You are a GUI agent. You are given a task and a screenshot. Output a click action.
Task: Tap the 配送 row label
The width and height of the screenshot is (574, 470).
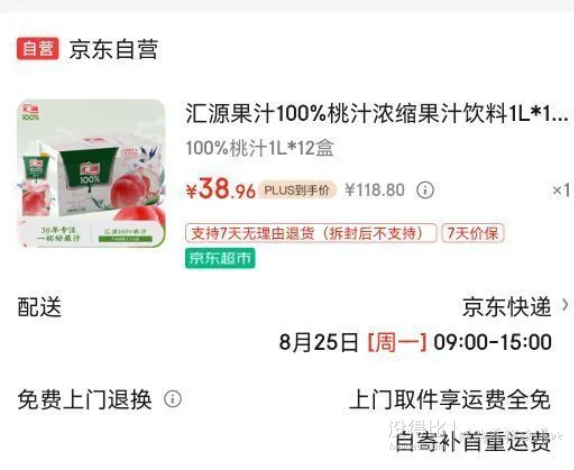[x=40, y=306]
